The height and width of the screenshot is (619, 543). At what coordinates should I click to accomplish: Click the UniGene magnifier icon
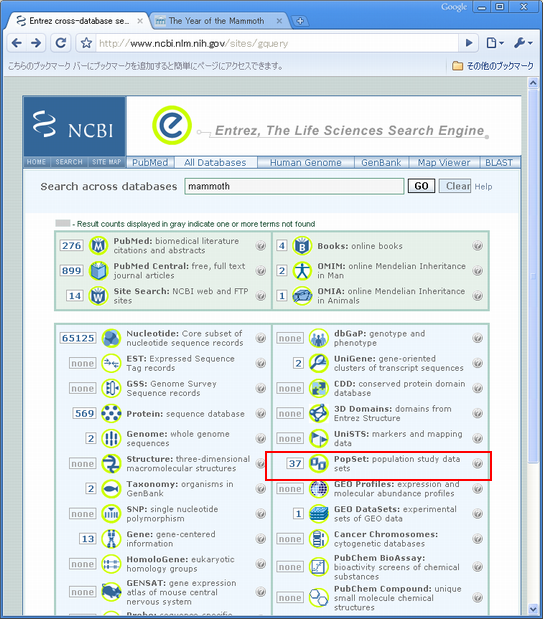318,363
